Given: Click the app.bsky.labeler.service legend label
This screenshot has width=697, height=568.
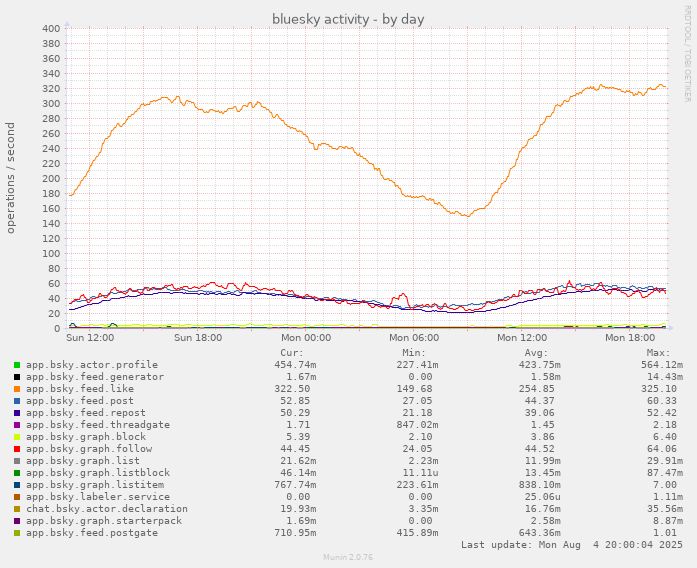Looking at the screenshot, I should [x=98, y=497].
